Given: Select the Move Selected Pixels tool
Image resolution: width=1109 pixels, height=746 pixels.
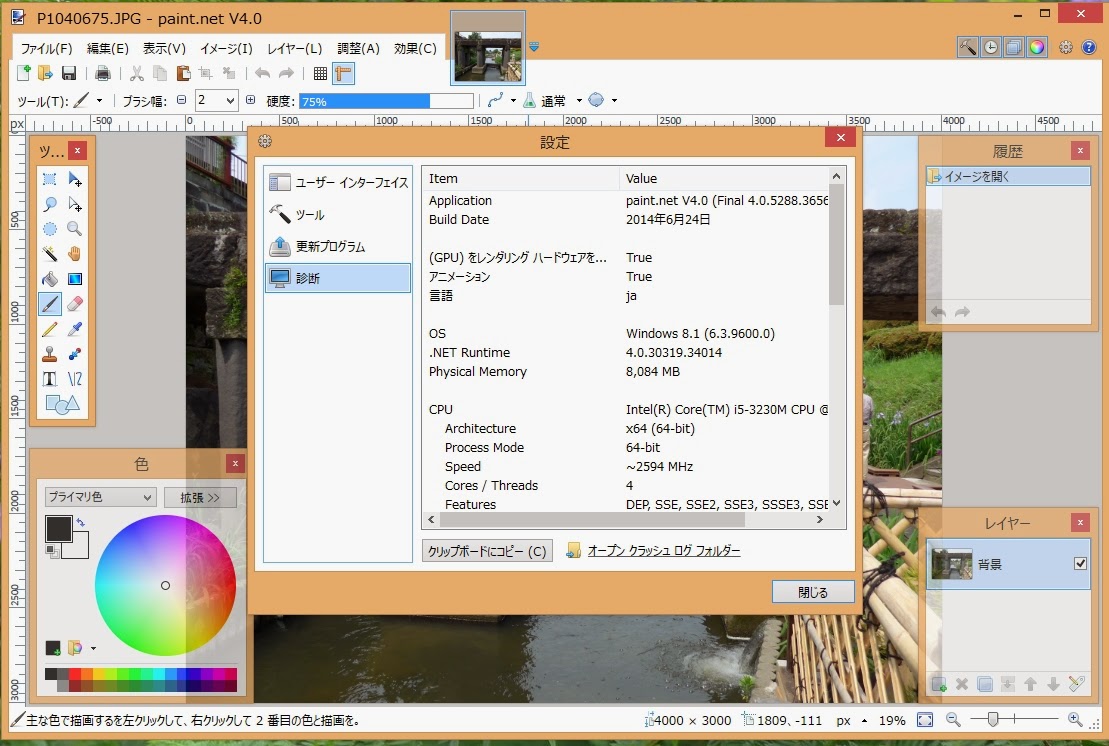Looking at the screenshot, I should point(74,179).
